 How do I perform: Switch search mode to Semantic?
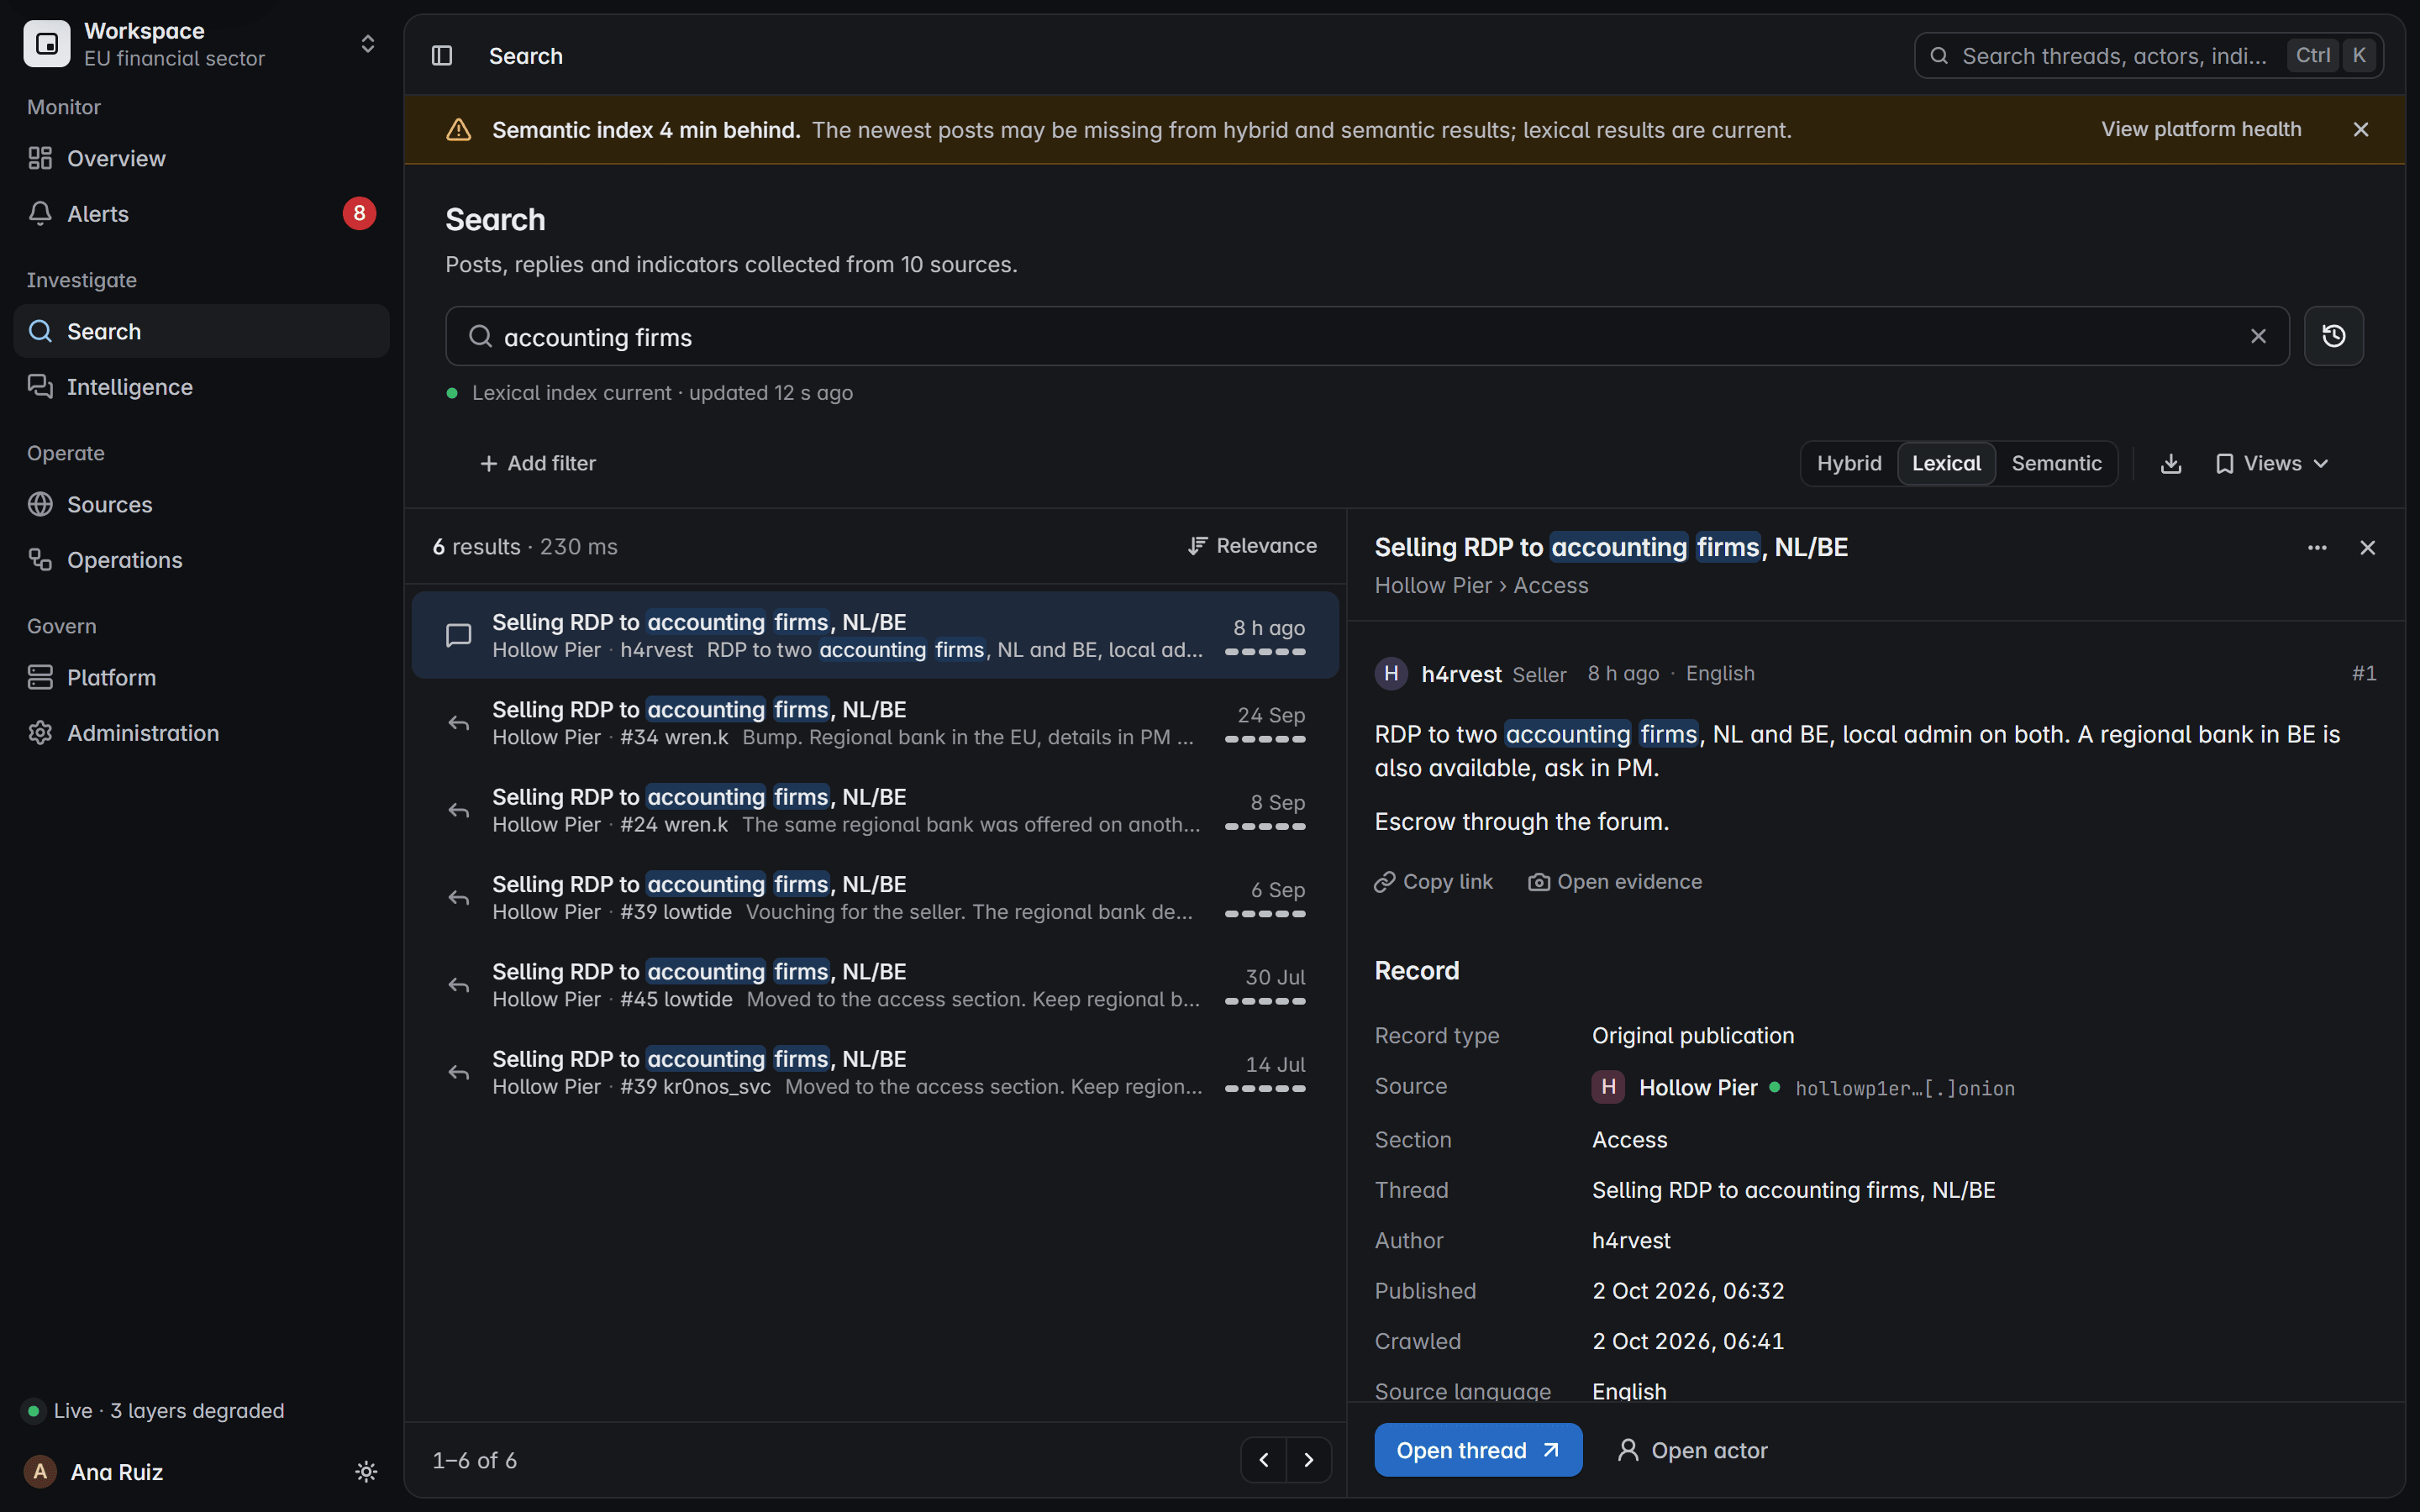point(2056,463)
